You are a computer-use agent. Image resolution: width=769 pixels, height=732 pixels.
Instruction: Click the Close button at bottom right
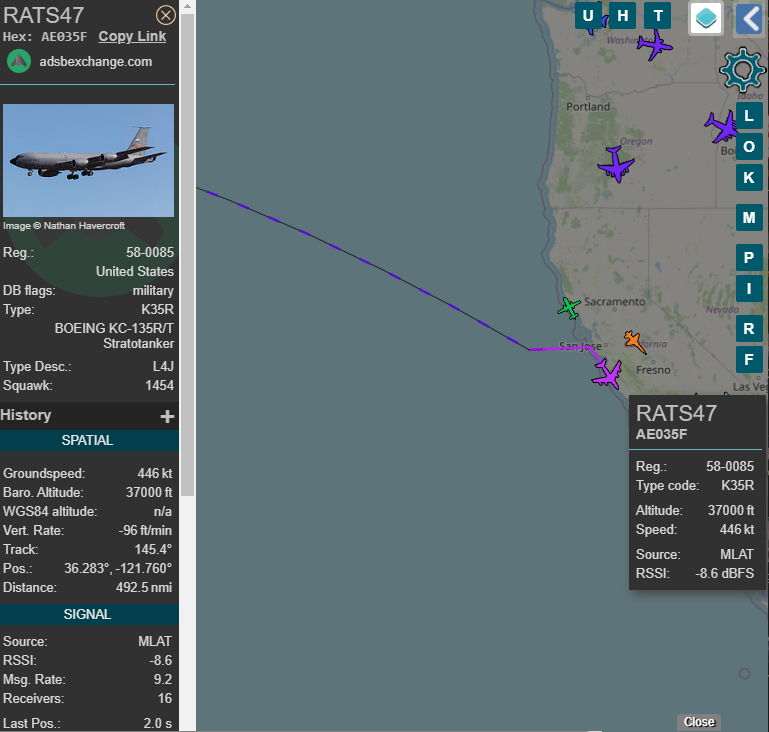[699, 722]
